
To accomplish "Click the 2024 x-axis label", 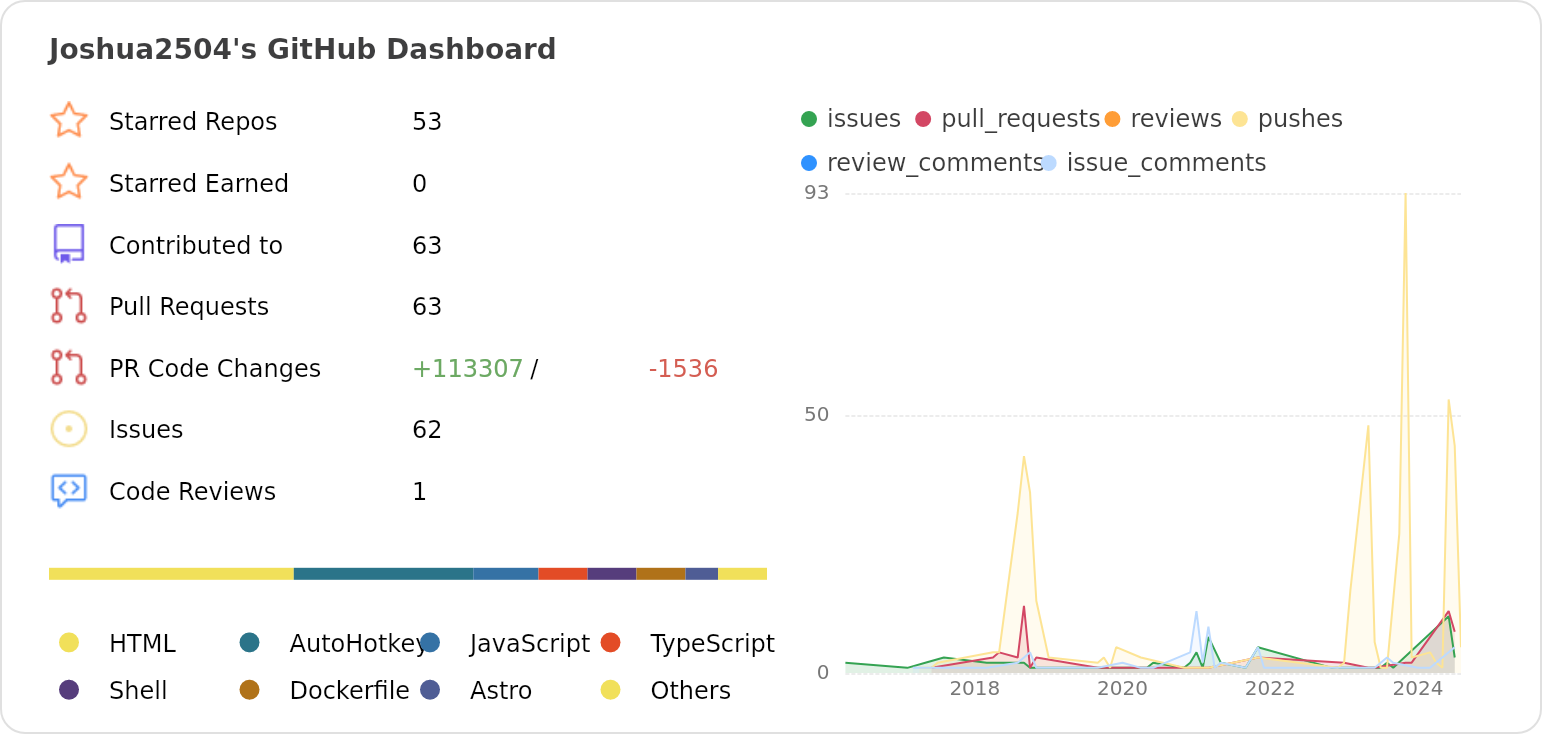I will (x=1418, y=689).
